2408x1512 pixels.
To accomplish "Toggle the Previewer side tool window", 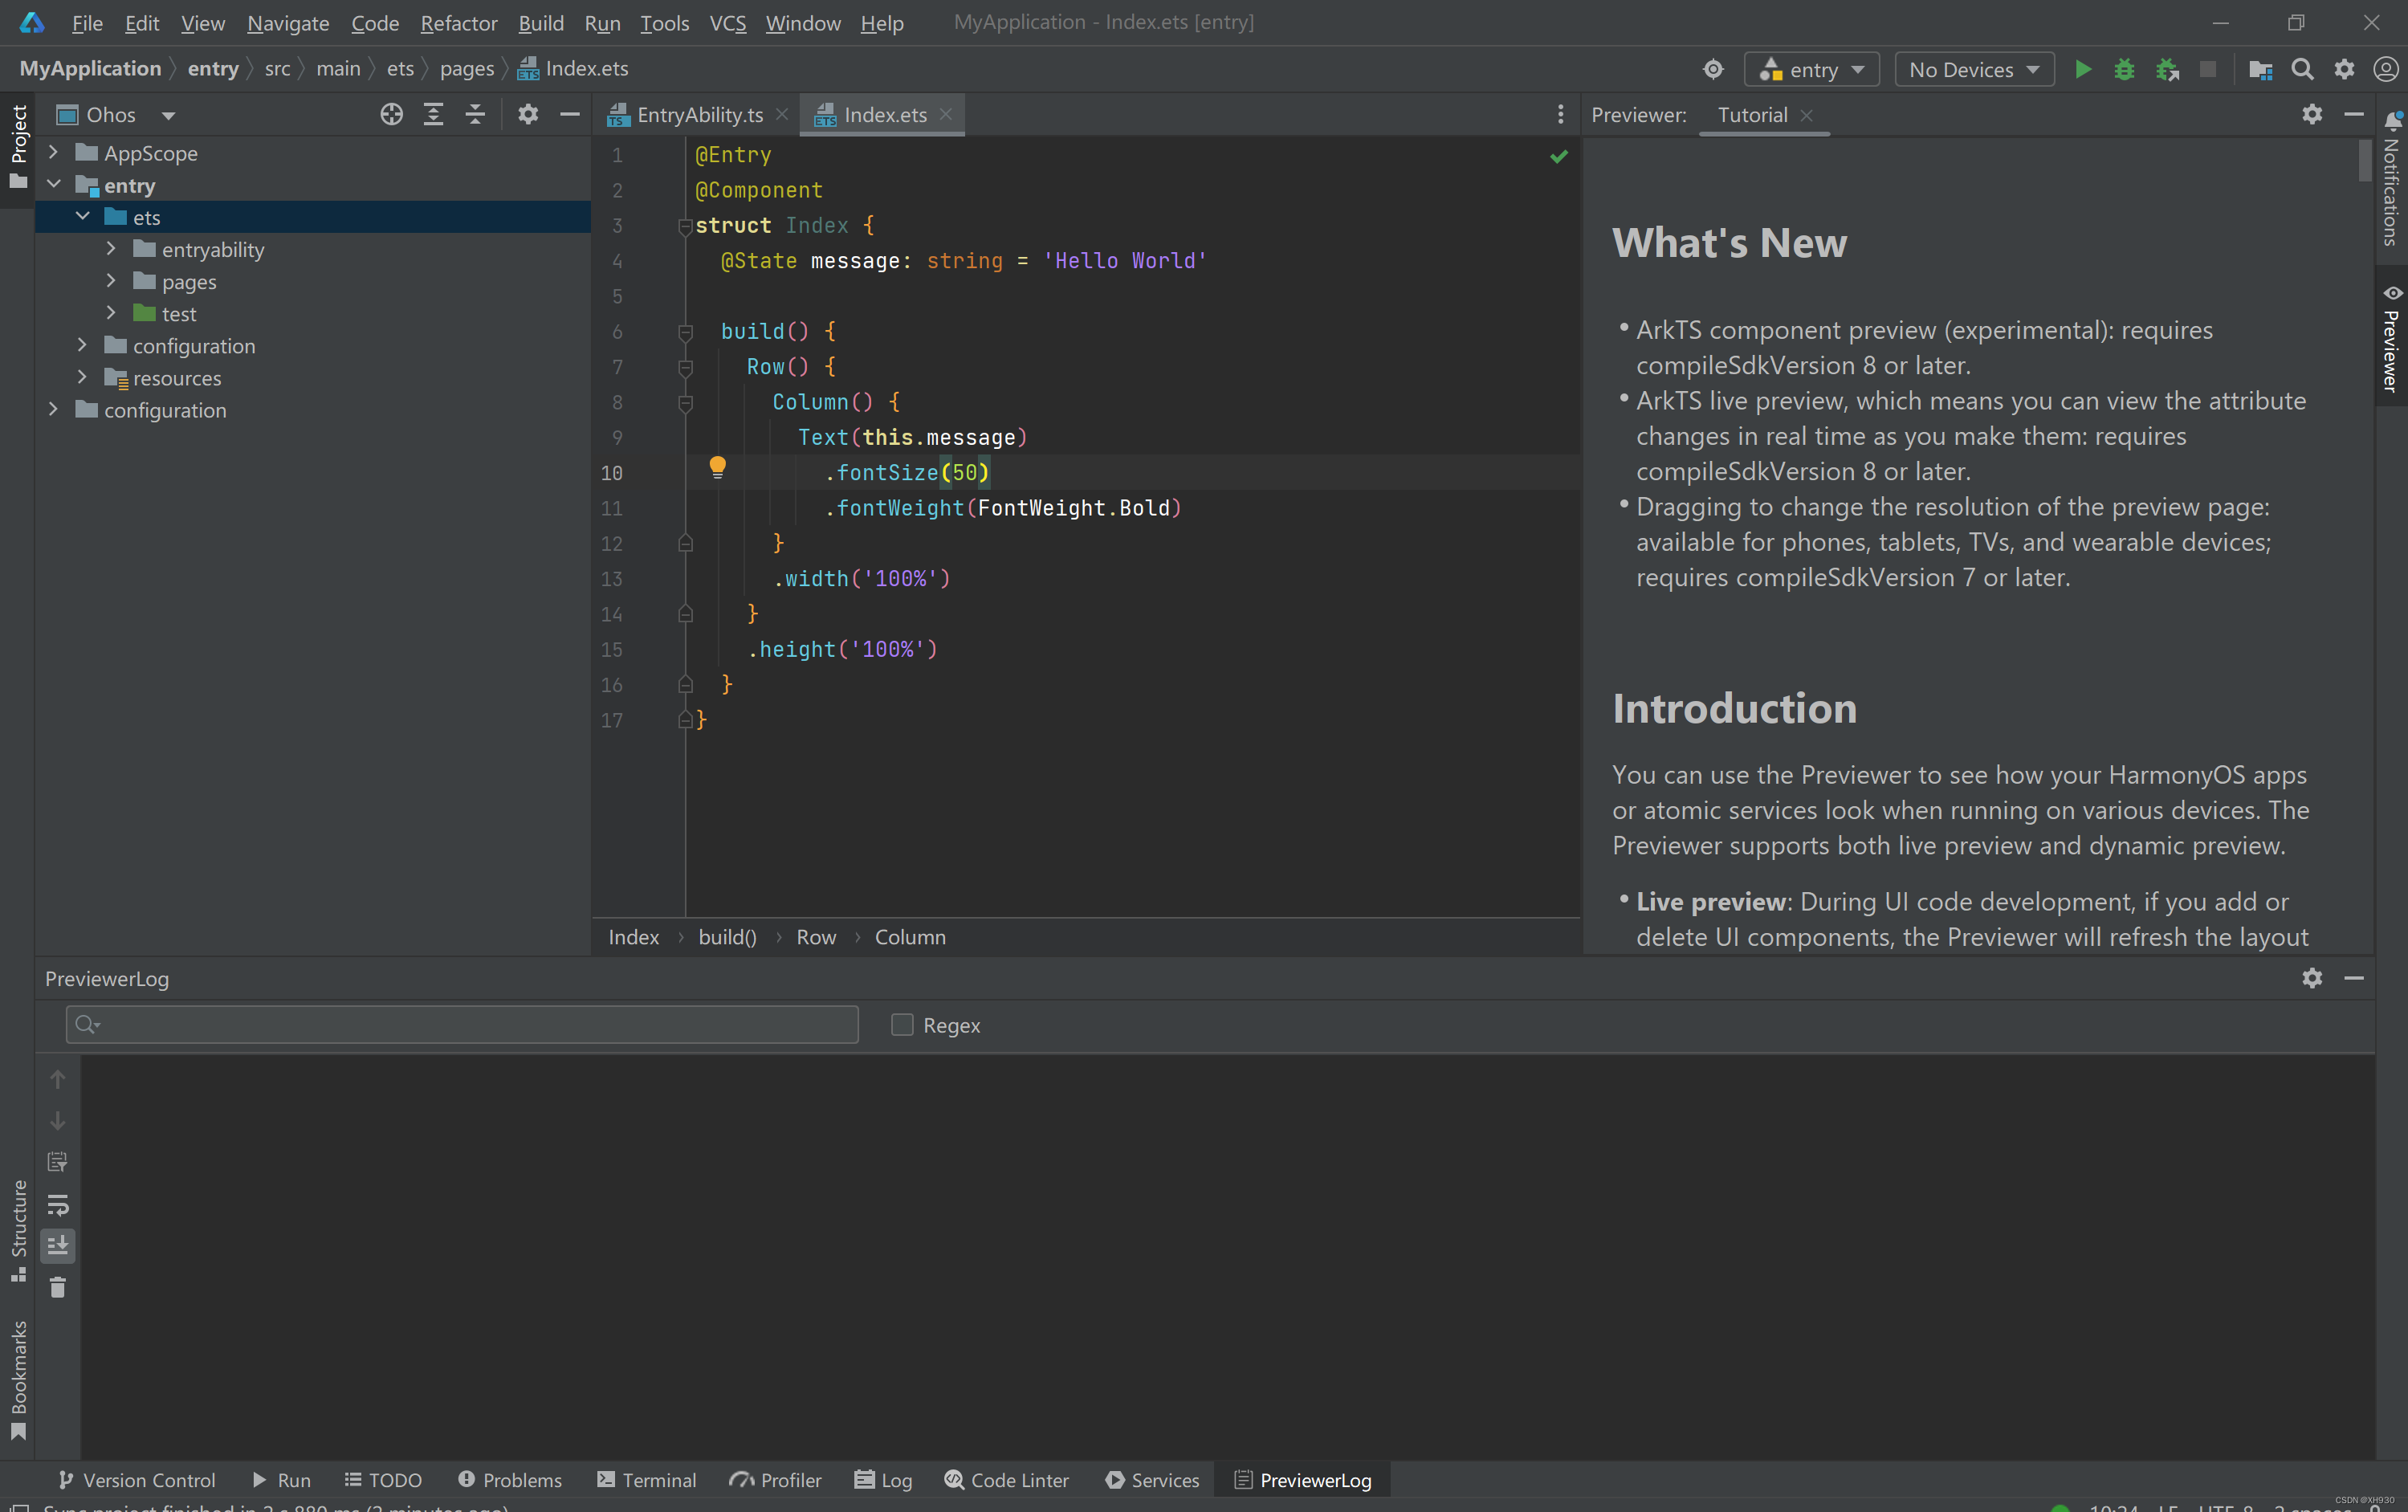I will (x=2391, y=340).
